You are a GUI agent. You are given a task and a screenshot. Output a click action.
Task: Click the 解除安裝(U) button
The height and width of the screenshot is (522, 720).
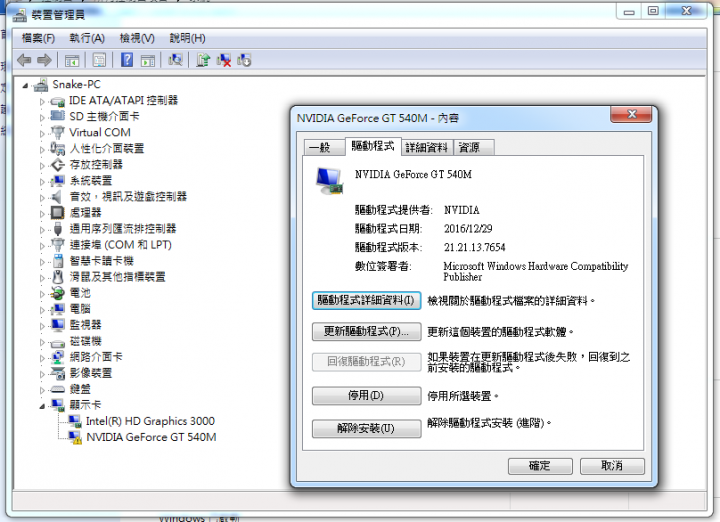pyautogui.click(x=366, y=429)
